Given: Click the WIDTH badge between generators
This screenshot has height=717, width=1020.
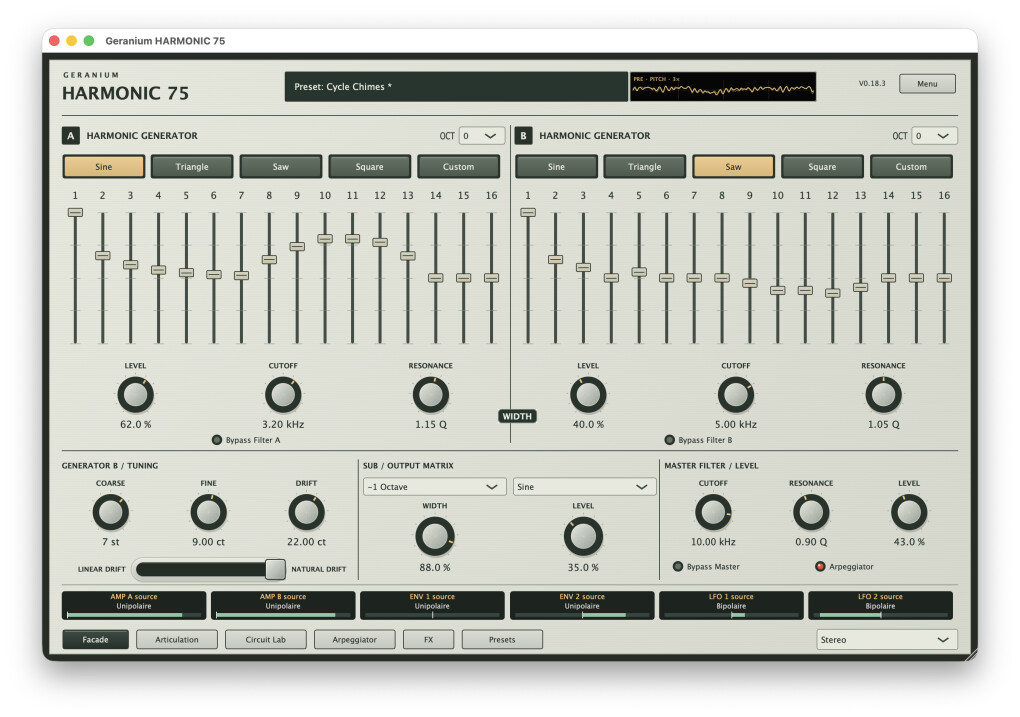Looking at the screenshot, I should 517,416.
